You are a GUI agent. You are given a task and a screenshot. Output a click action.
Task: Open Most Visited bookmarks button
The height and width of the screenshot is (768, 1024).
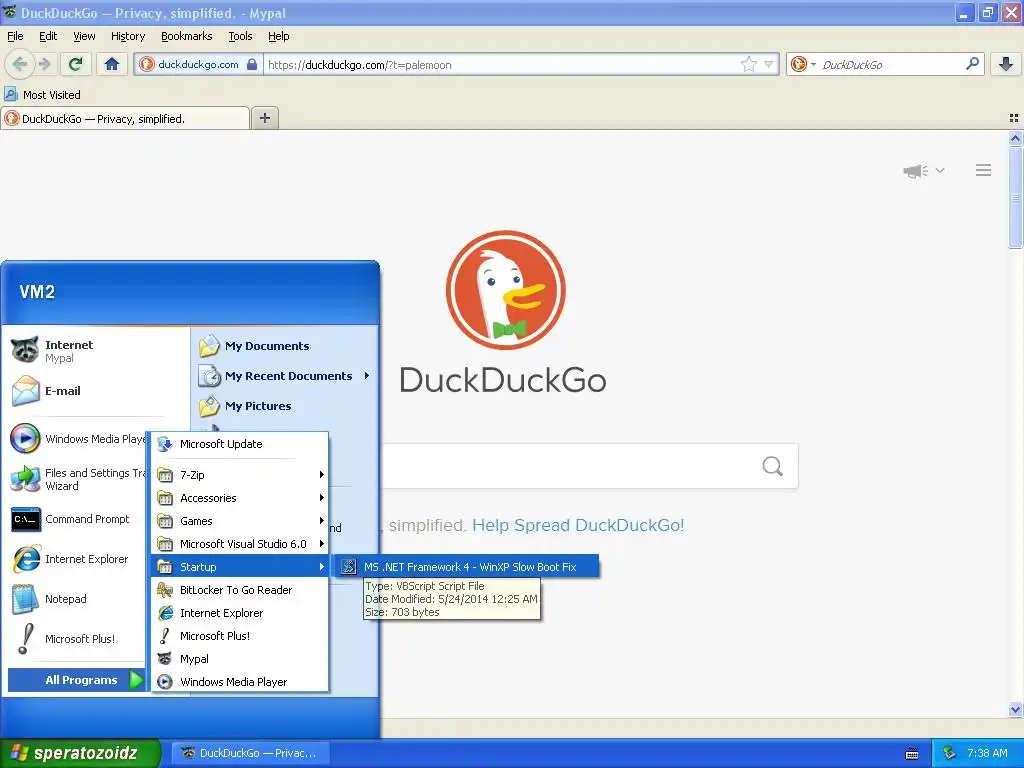pos(42,95)
